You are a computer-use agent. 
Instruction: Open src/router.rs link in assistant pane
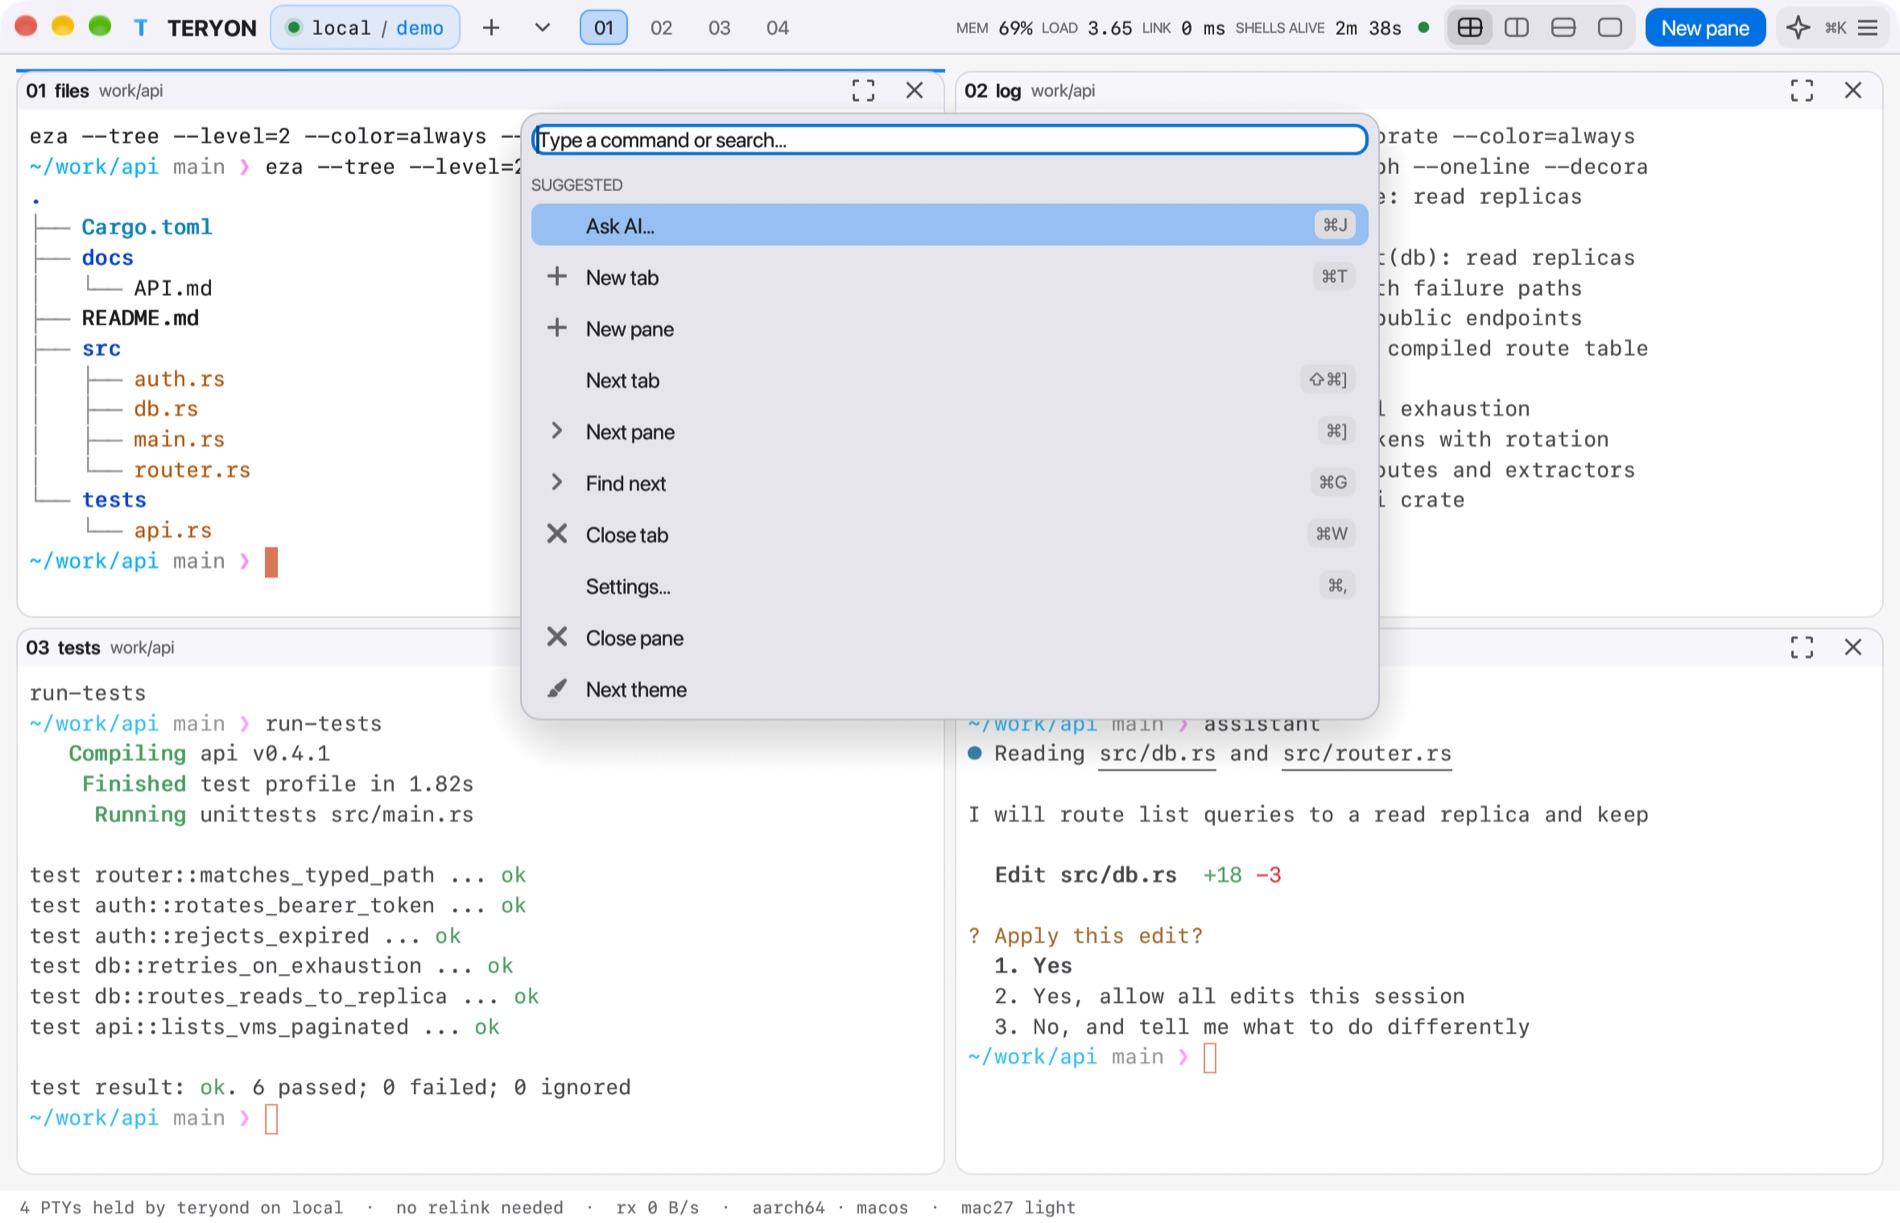point(1367,754)
